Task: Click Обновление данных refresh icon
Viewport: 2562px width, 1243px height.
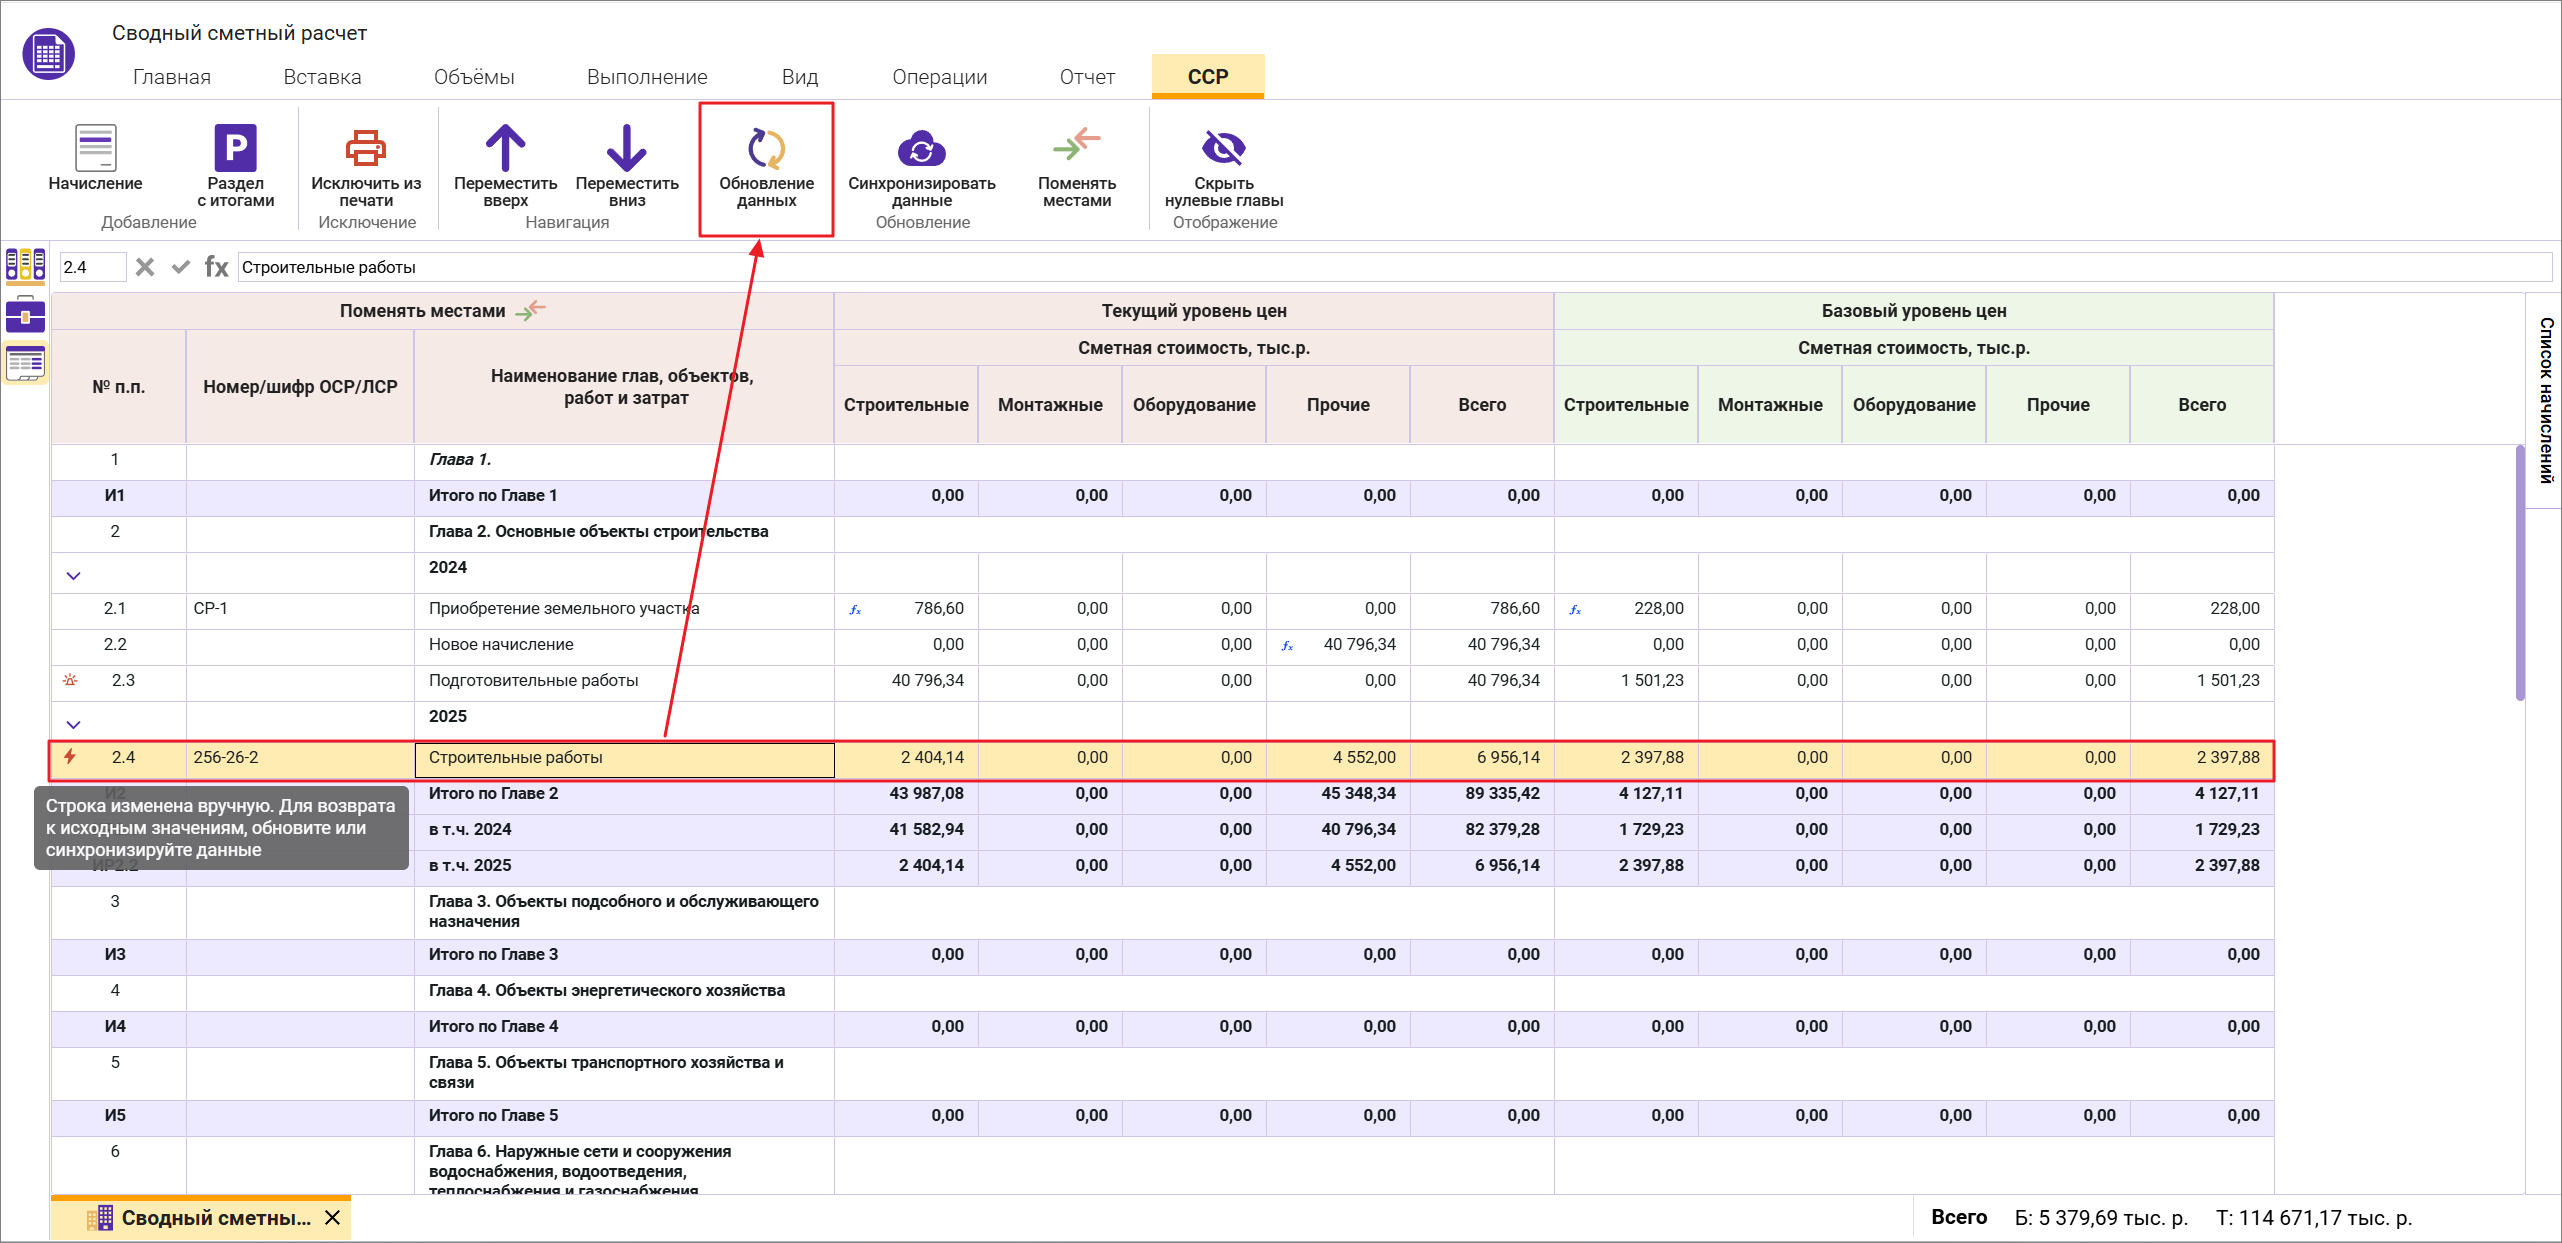Action: 766,148
